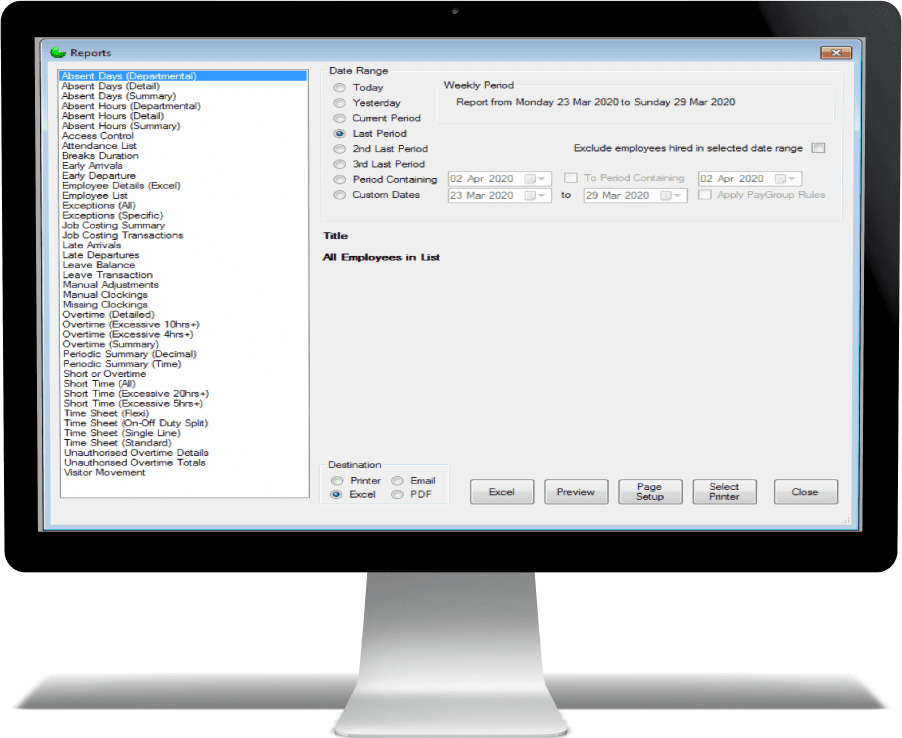
Task: Open Page Setup
Action: pos(649,492)
